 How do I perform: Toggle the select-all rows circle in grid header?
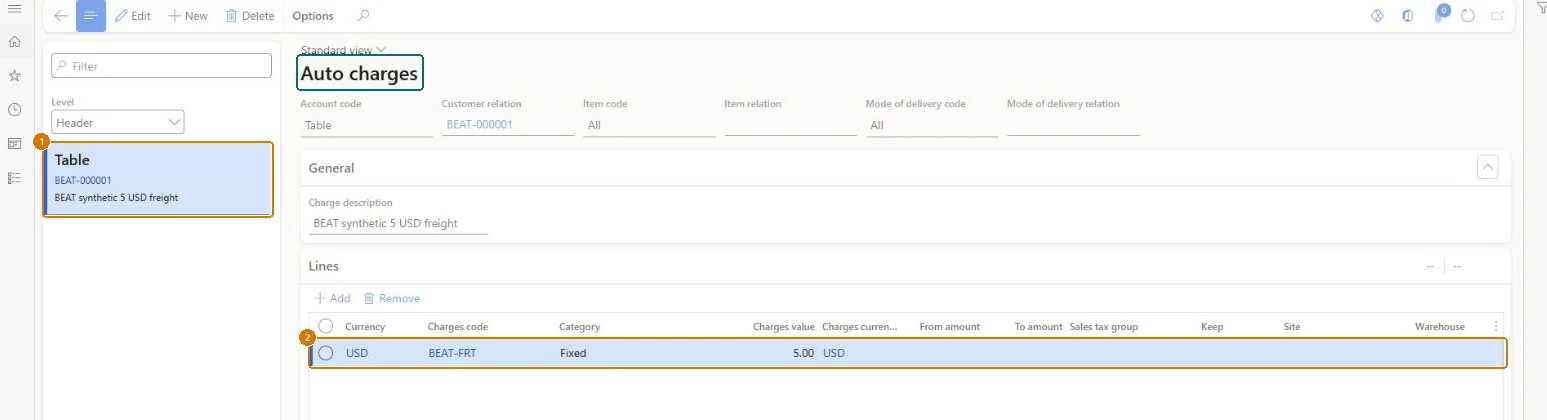(x=325, y=327)
